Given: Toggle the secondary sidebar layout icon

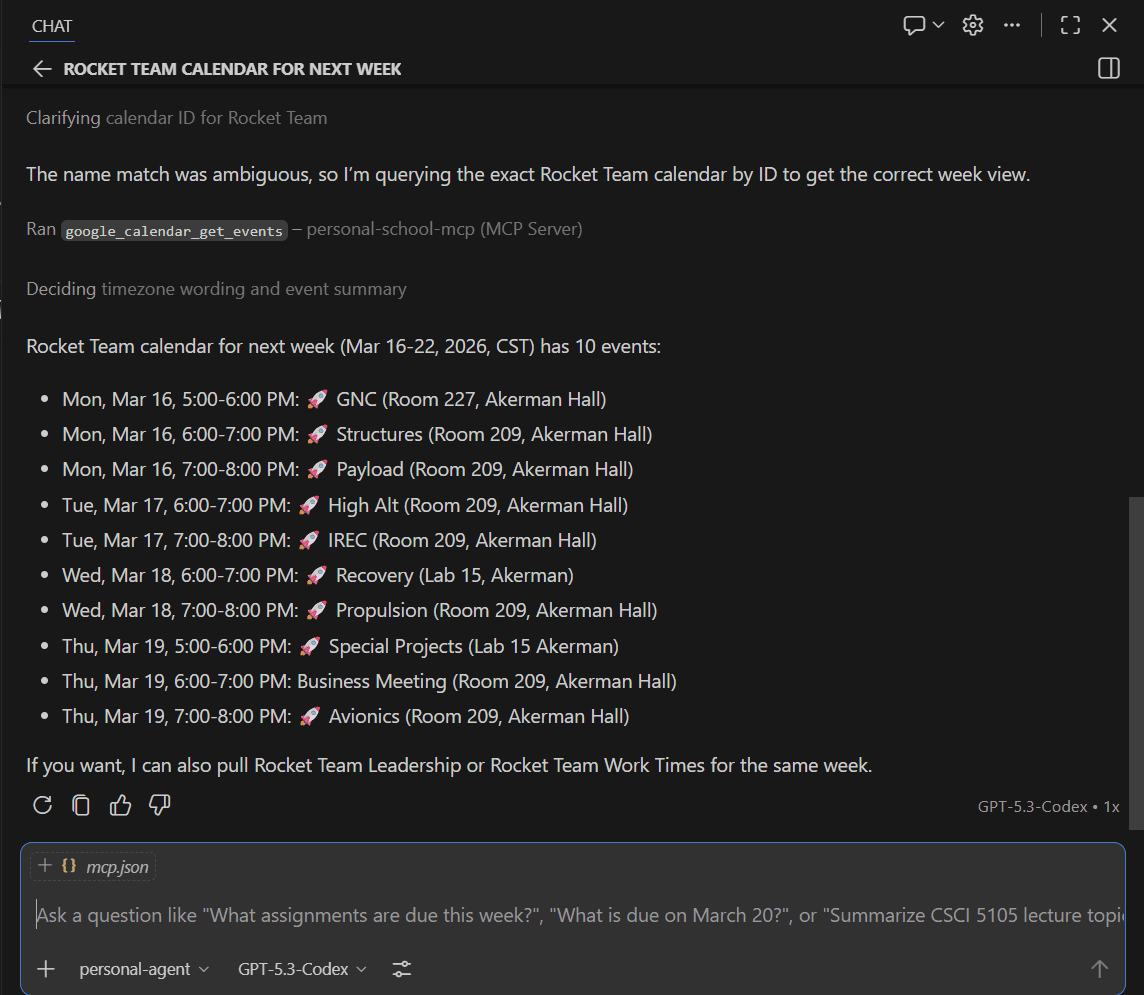Looking at the screenshot, I should coord(1108,69).
